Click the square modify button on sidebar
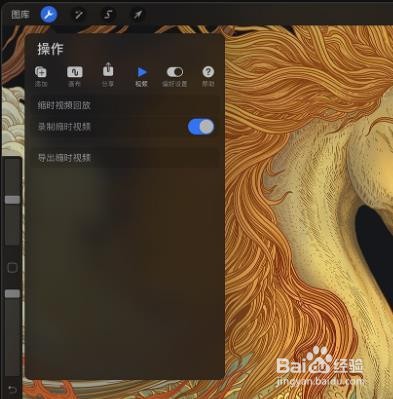Screen dimensions: 393x399 point(12,267)
